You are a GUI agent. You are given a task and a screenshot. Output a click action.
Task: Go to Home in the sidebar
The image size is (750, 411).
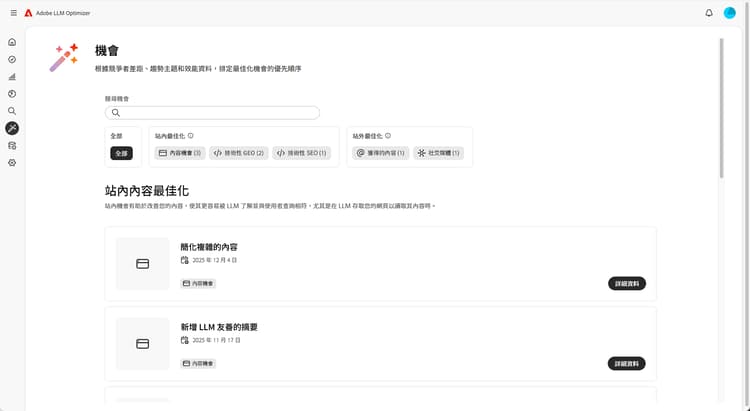[12, 42]
